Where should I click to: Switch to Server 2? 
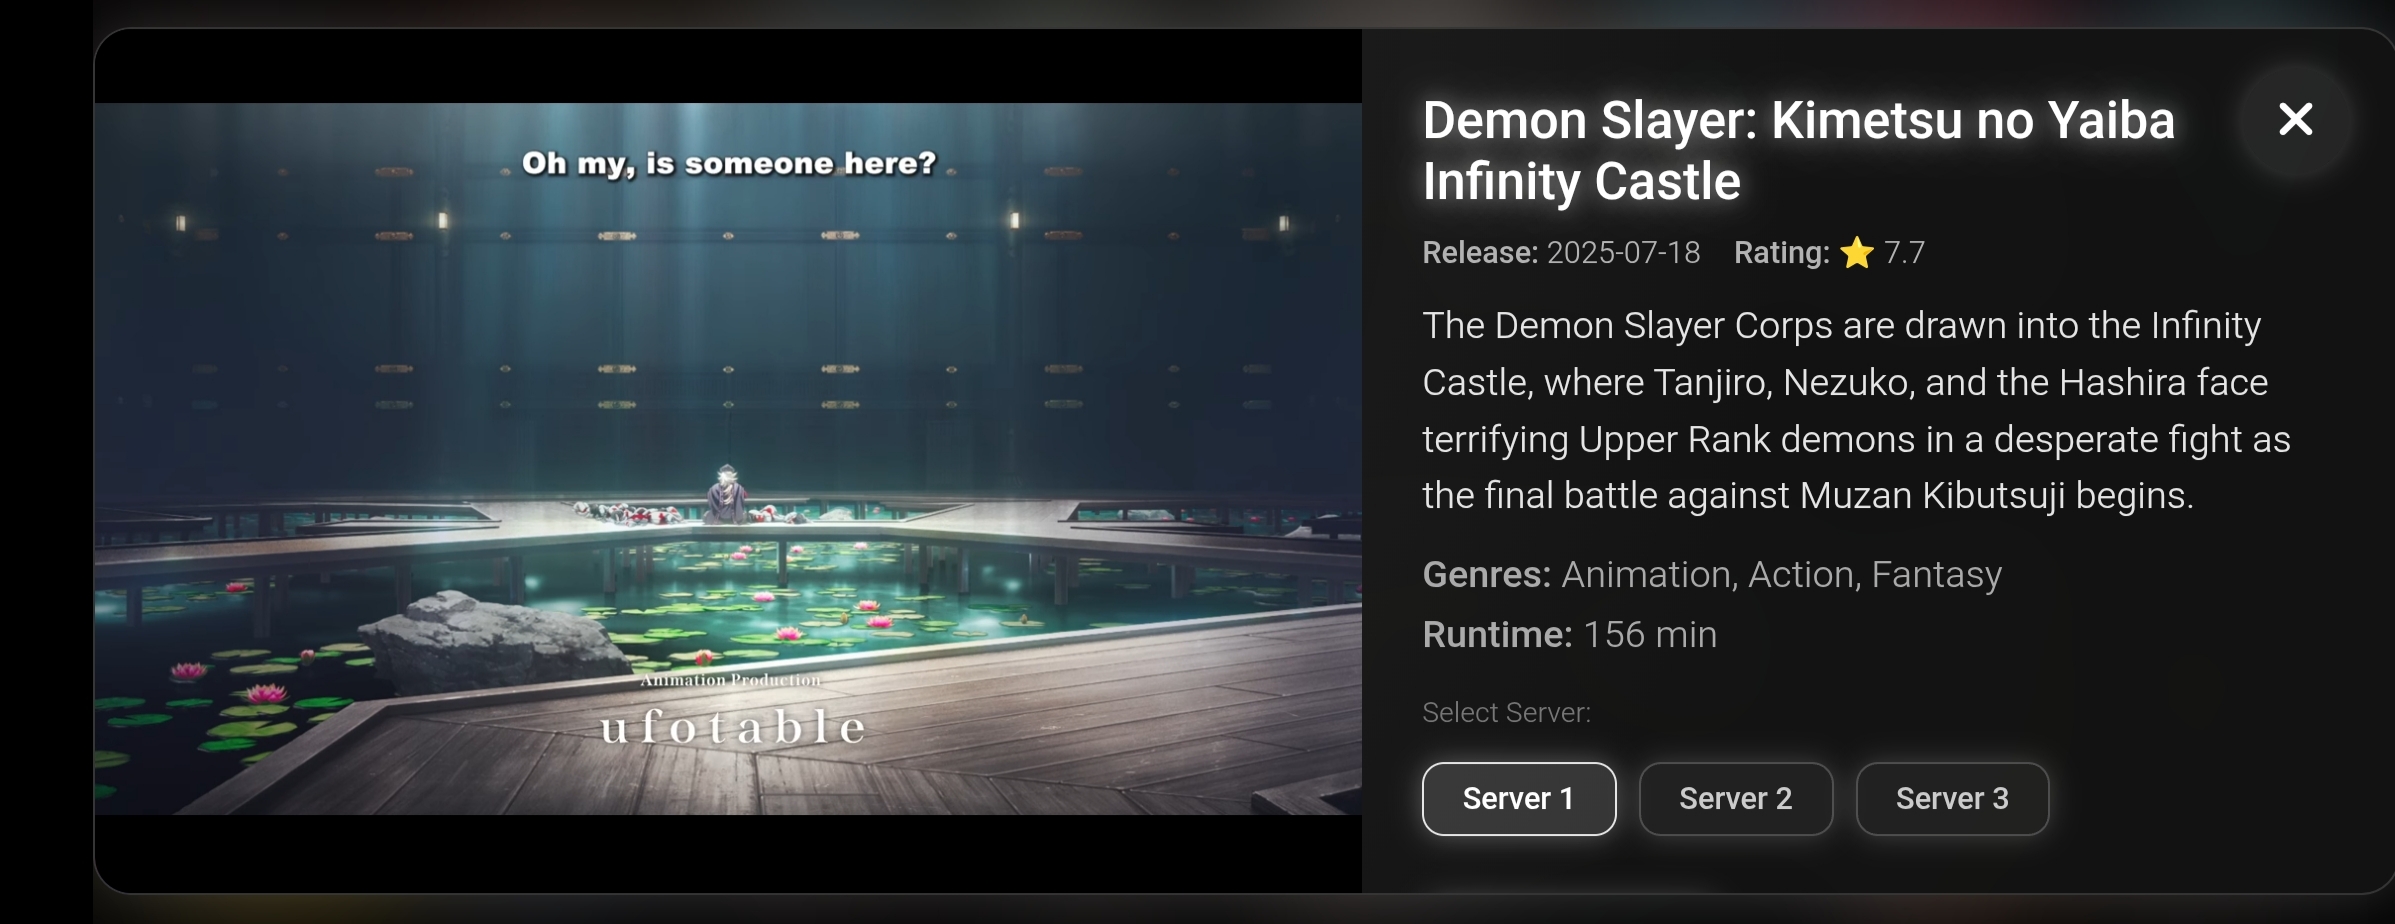[x=1736, y=799]
